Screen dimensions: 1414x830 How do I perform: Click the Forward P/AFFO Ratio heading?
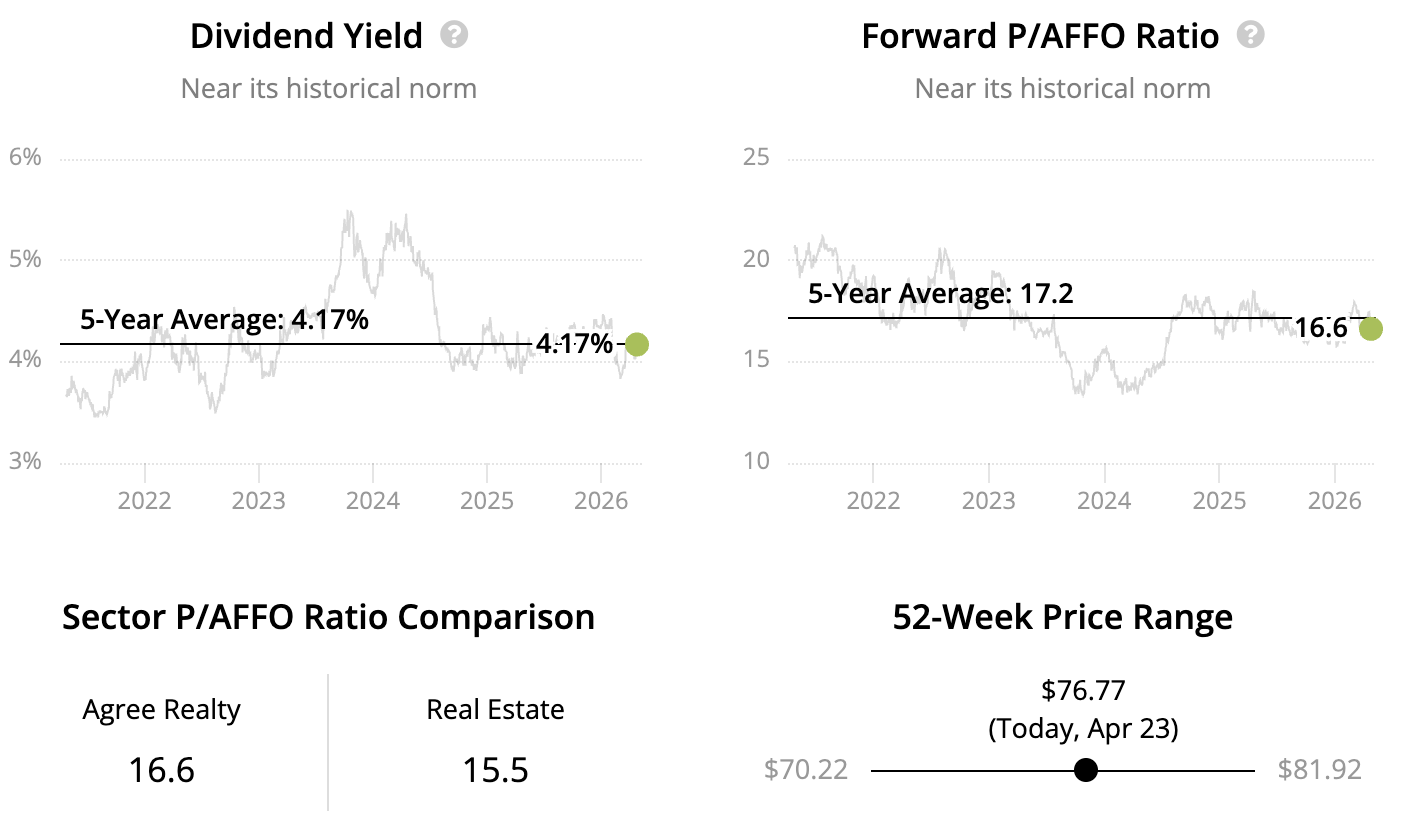coord(1040,37)
